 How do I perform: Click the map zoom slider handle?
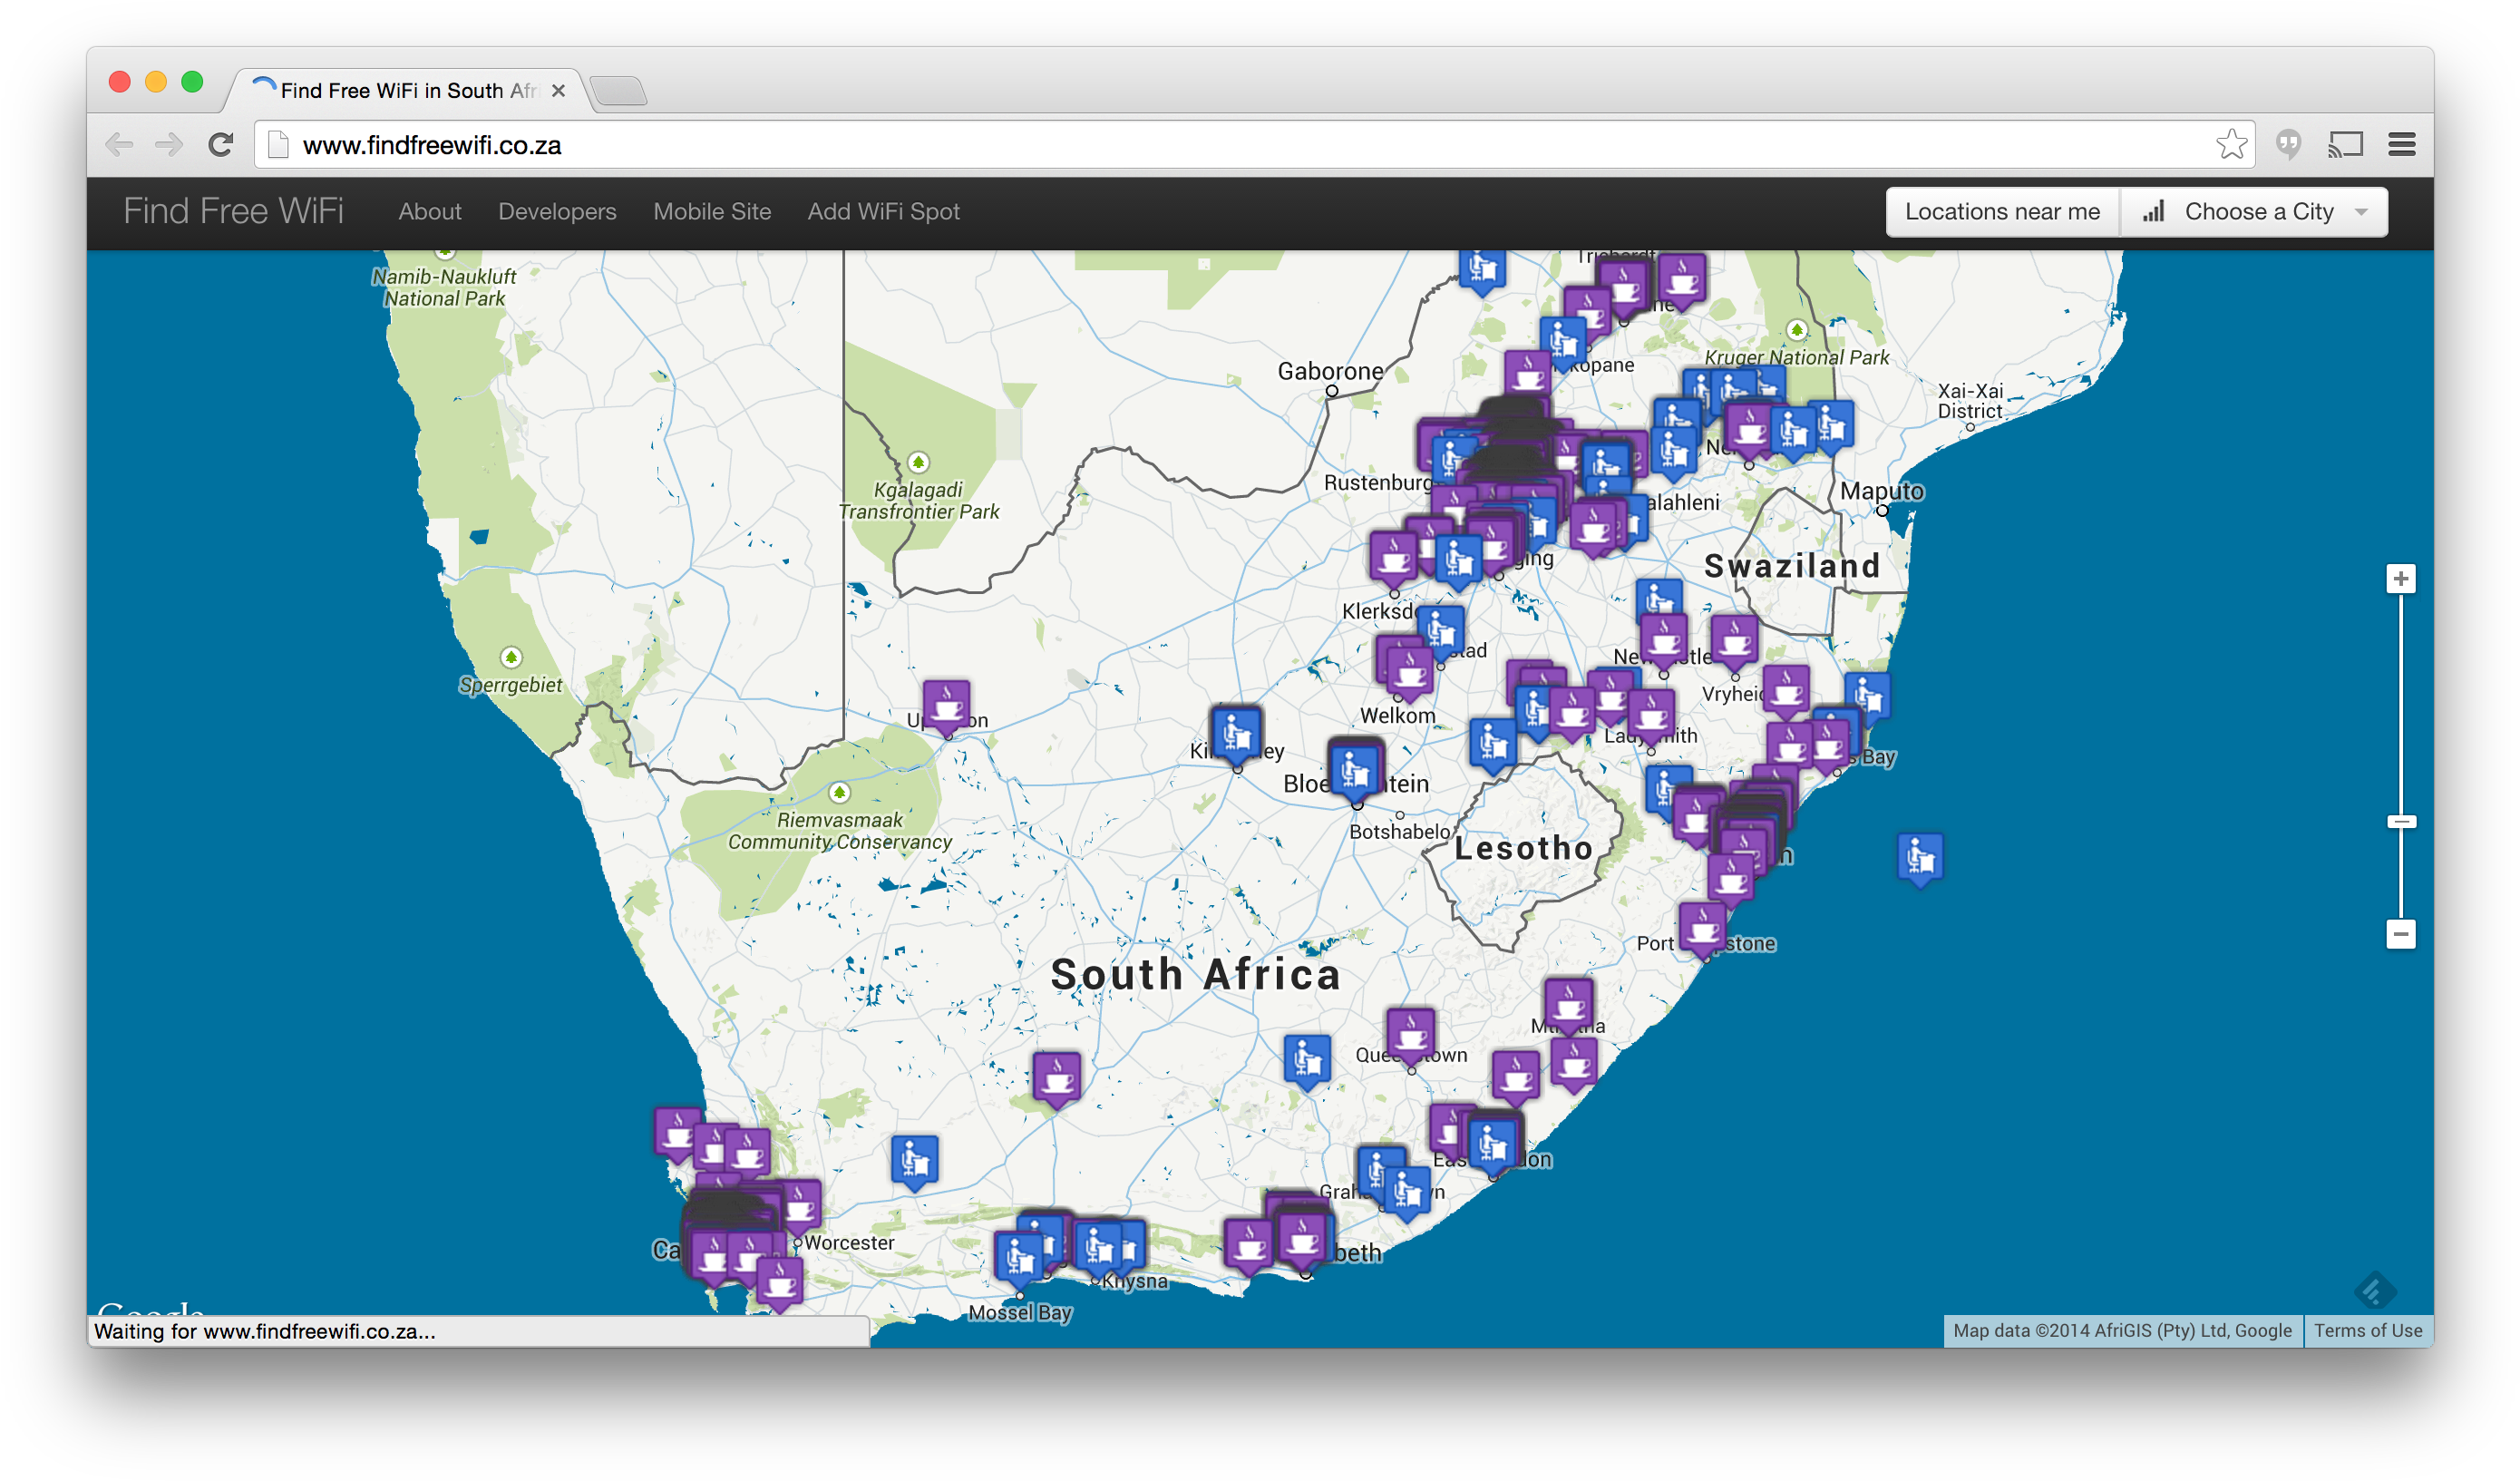tap(2400, 822)
